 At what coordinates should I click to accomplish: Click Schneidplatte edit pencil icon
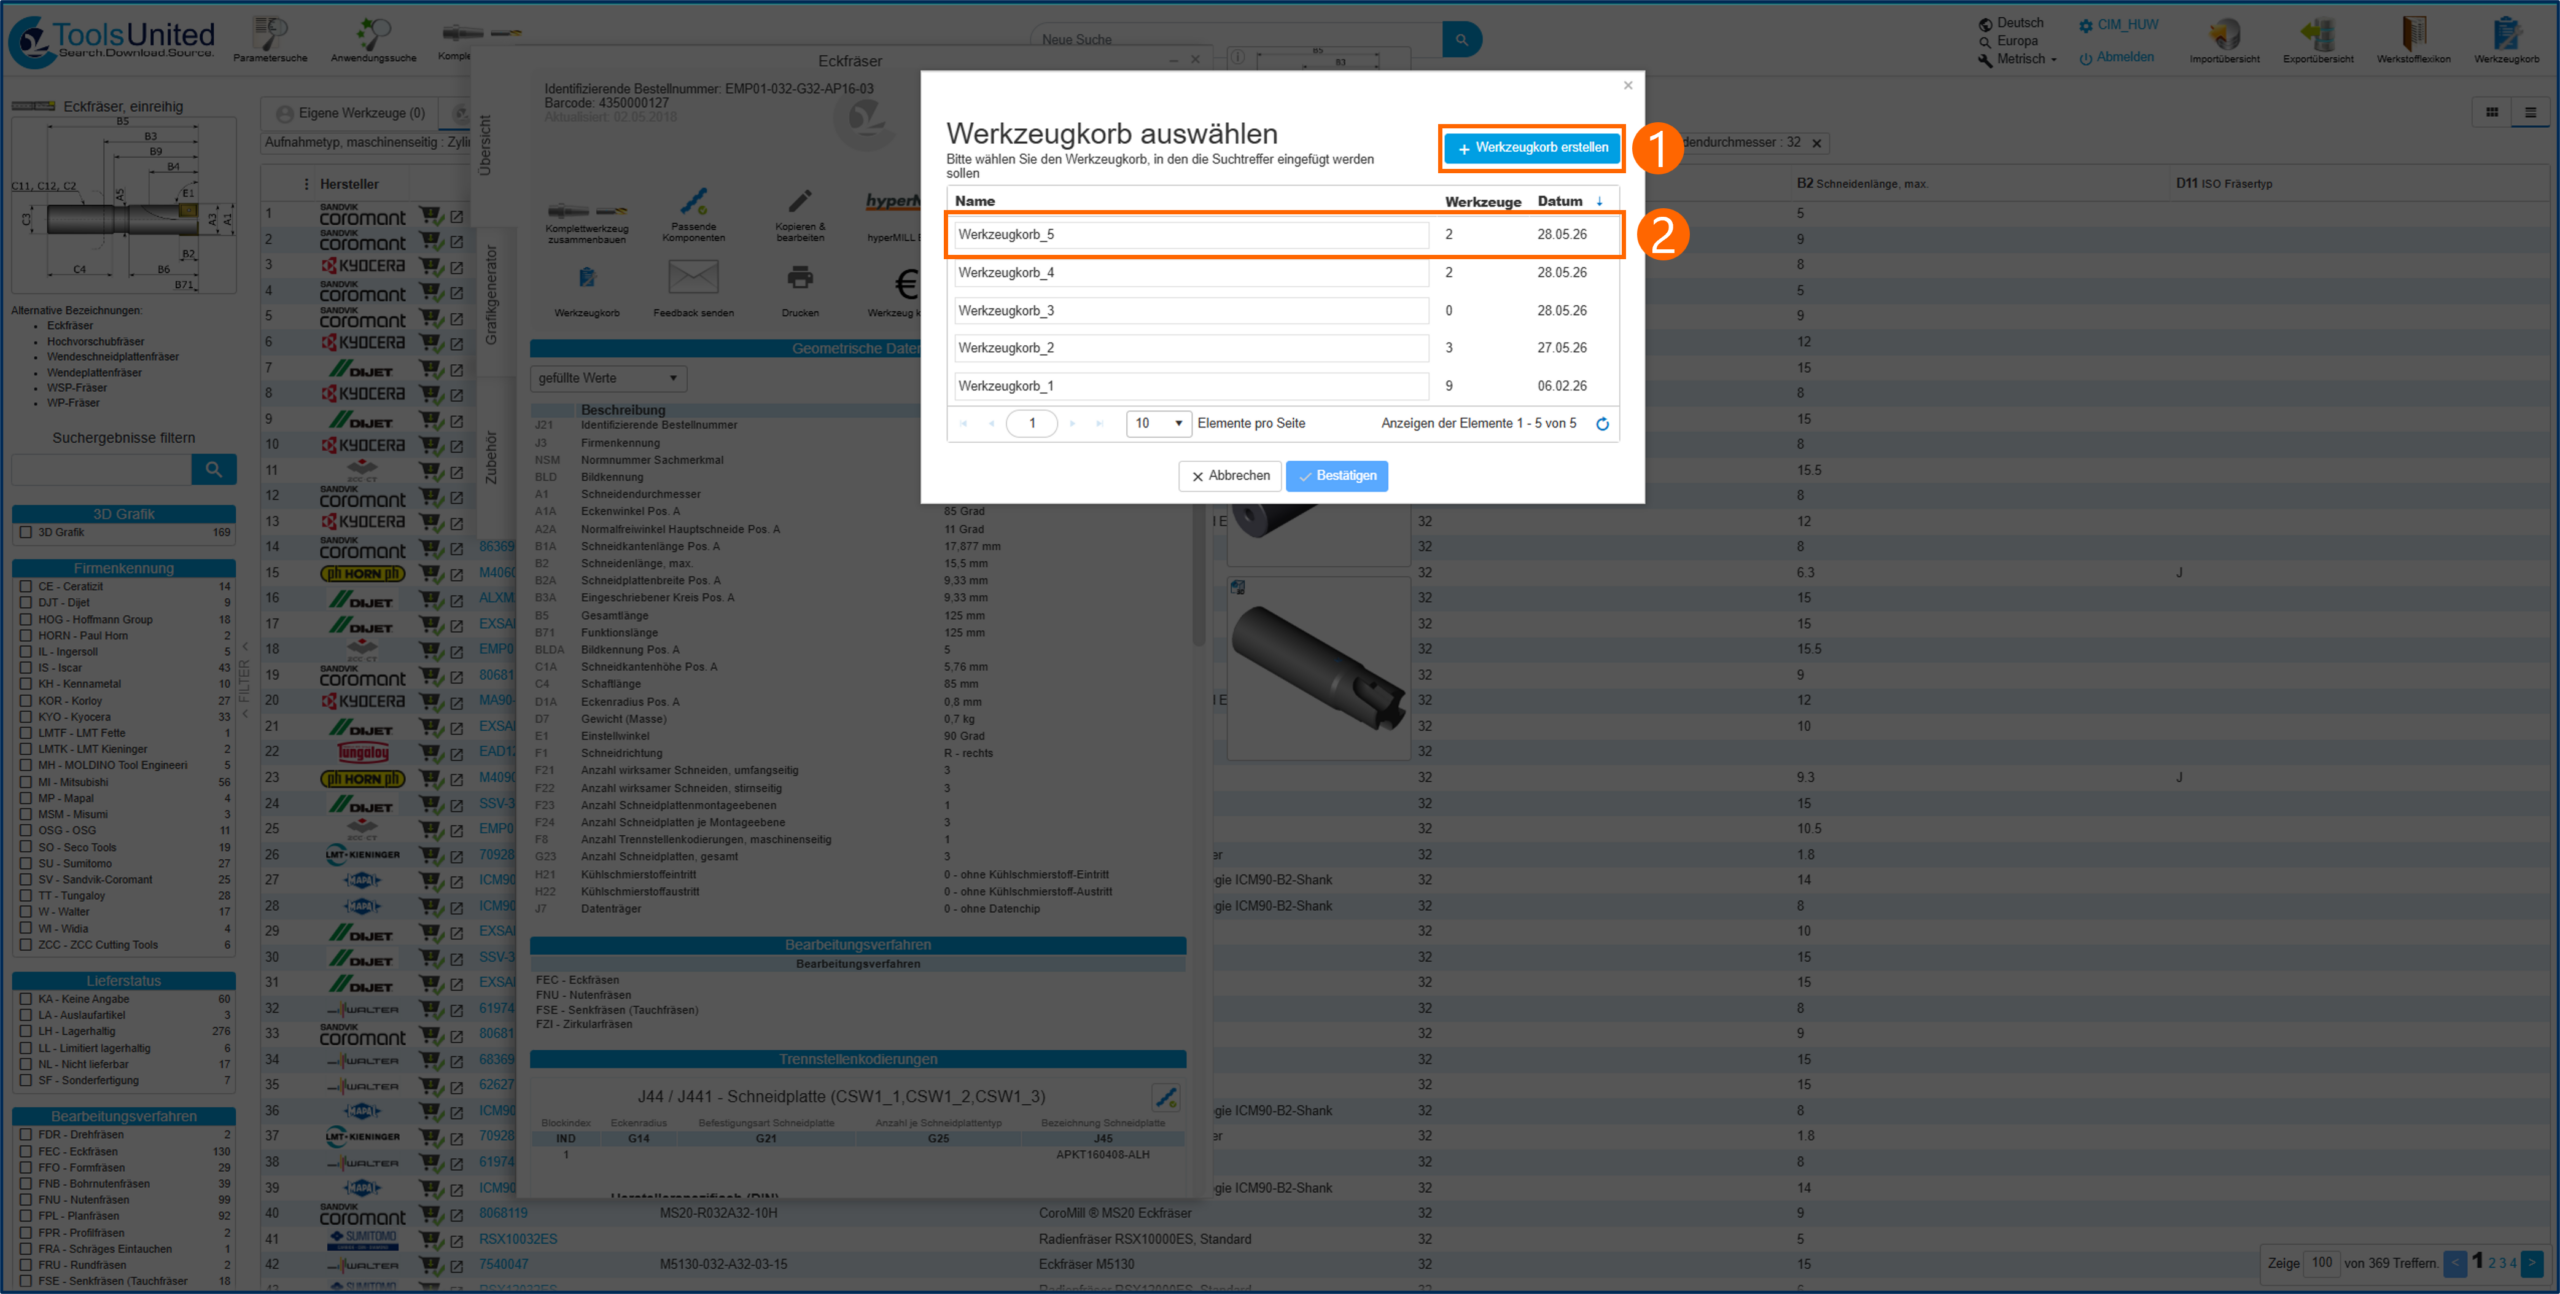(x=1165, y=1097)
